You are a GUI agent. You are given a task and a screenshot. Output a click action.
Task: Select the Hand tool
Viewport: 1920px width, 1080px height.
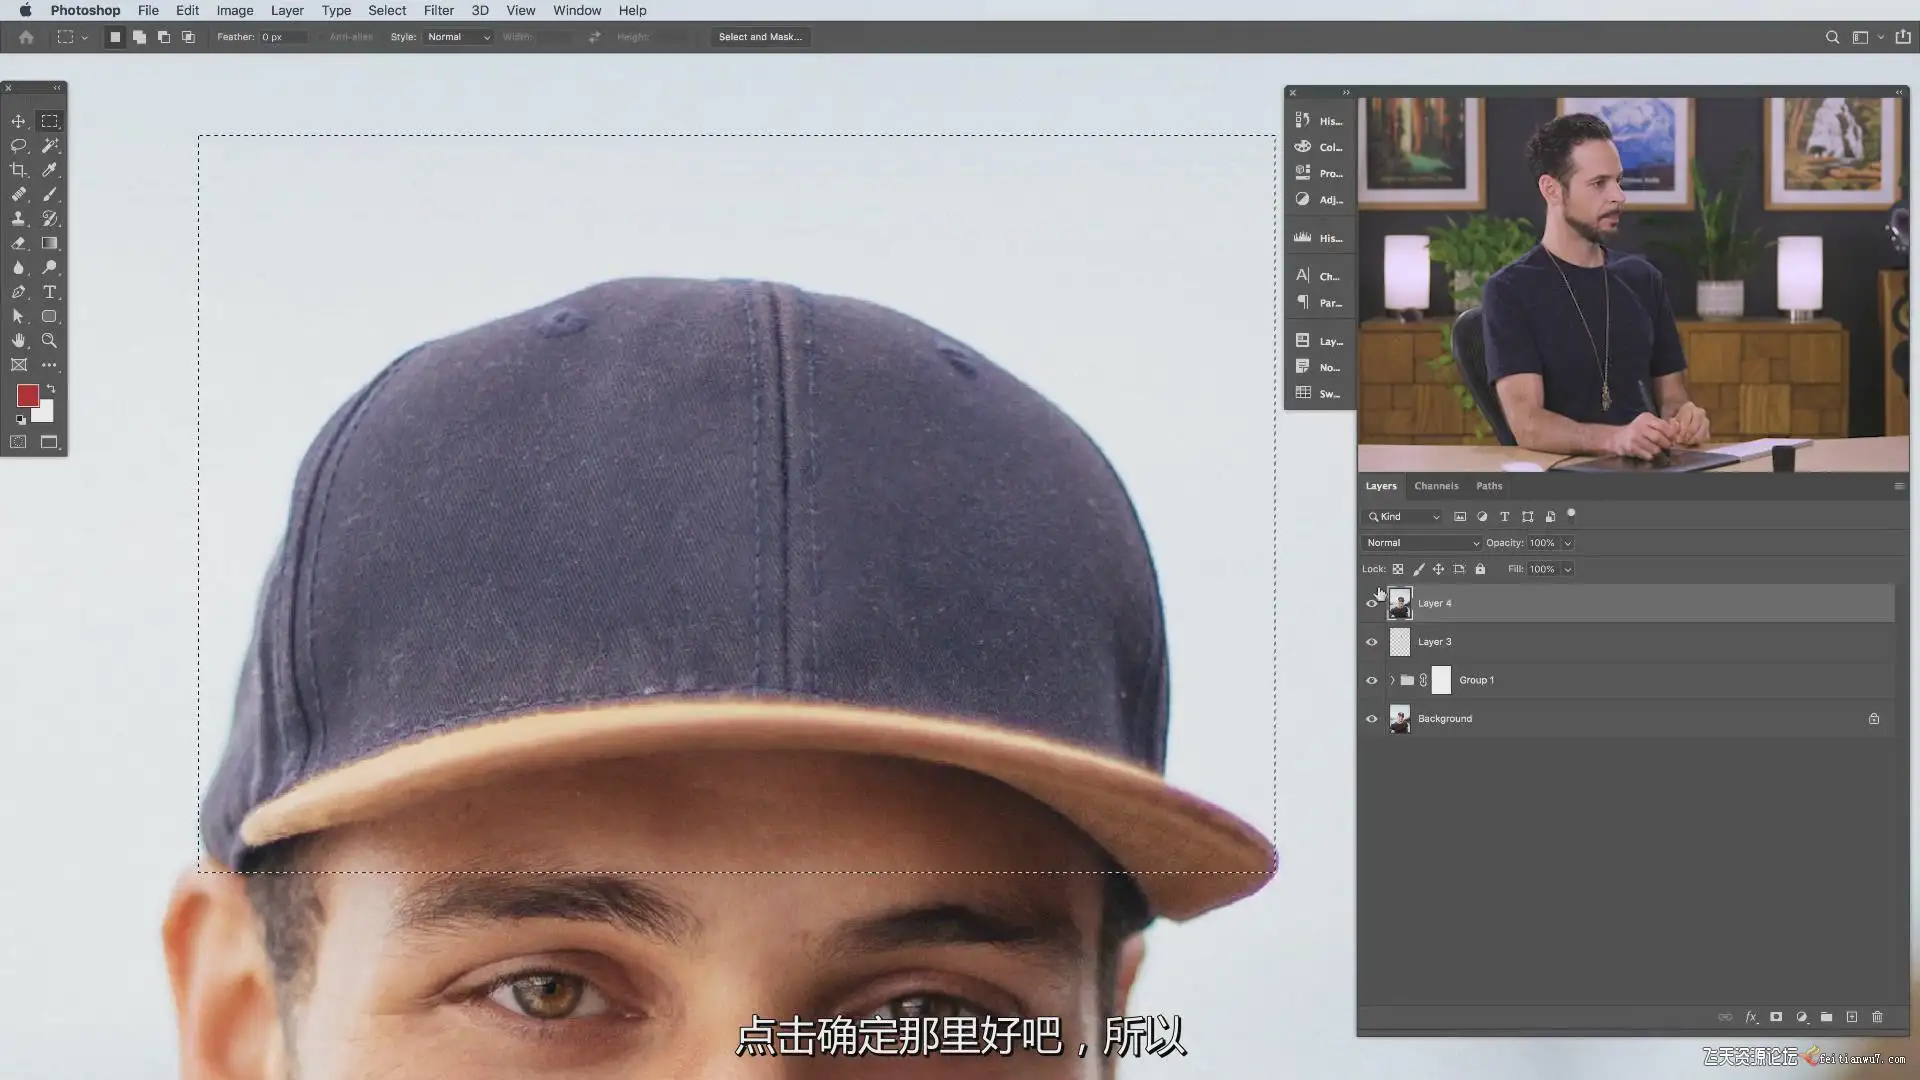pos(18,341)
